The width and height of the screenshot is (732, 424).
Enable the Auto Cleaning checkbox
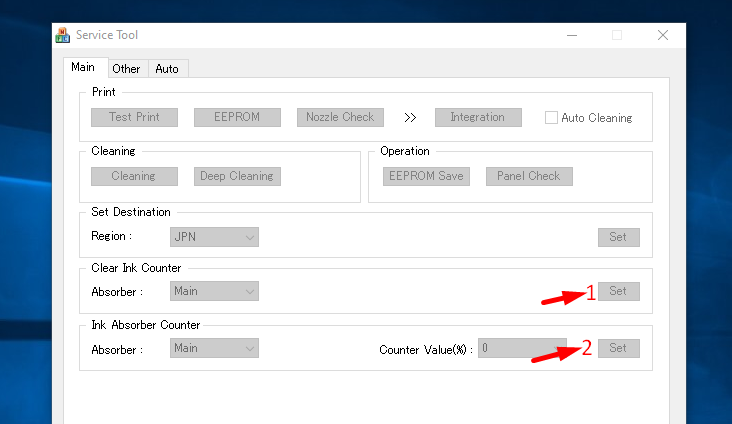tap(551, 118)
